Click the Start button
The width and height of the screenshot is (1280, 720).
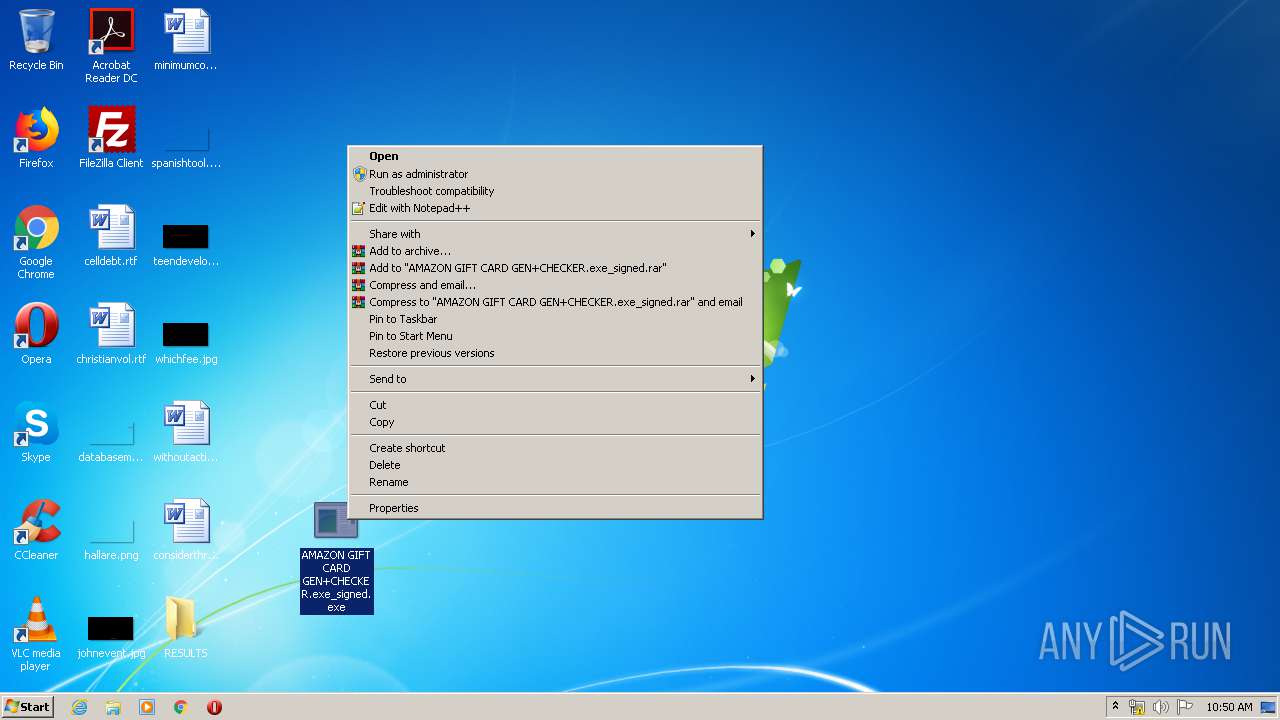(28, 707)
